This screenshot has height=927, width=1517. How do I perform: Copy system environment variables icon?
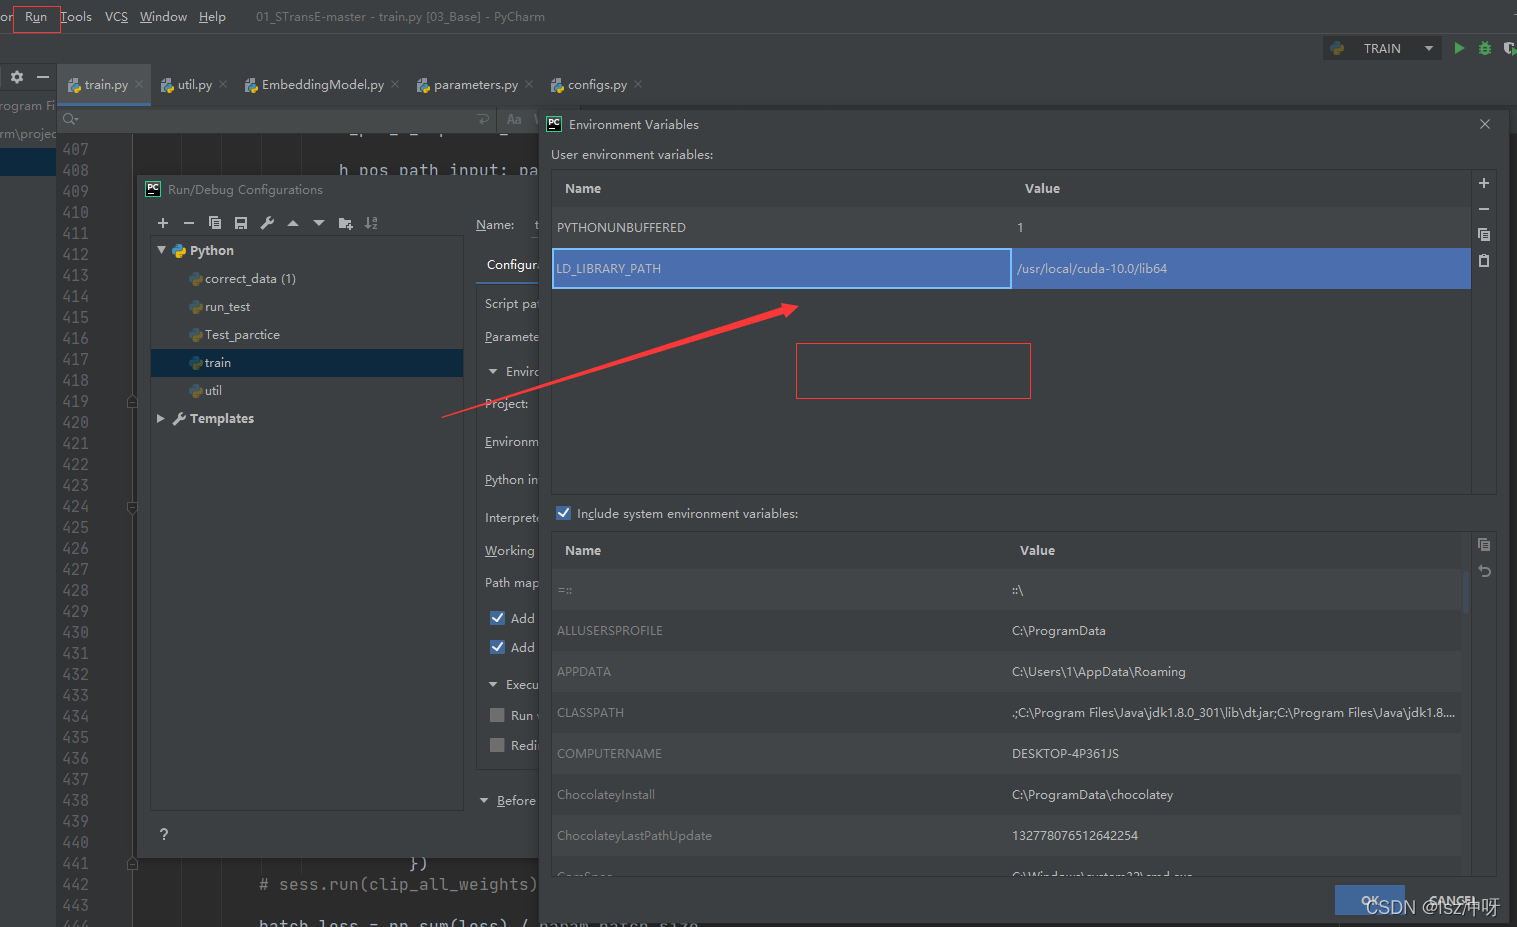point(1484,545)
